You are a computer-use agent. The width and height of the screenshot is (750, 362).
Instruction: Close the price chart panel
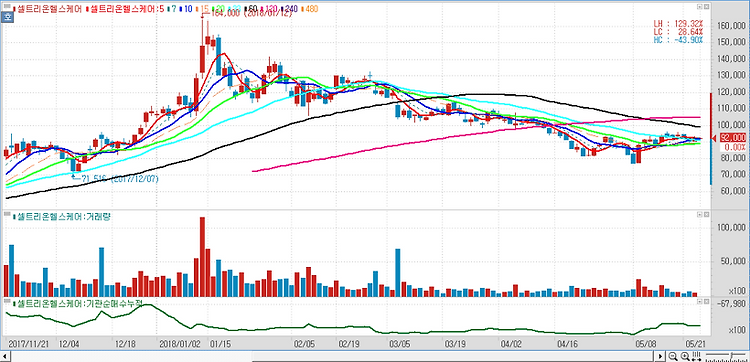[x=706, y=7]
